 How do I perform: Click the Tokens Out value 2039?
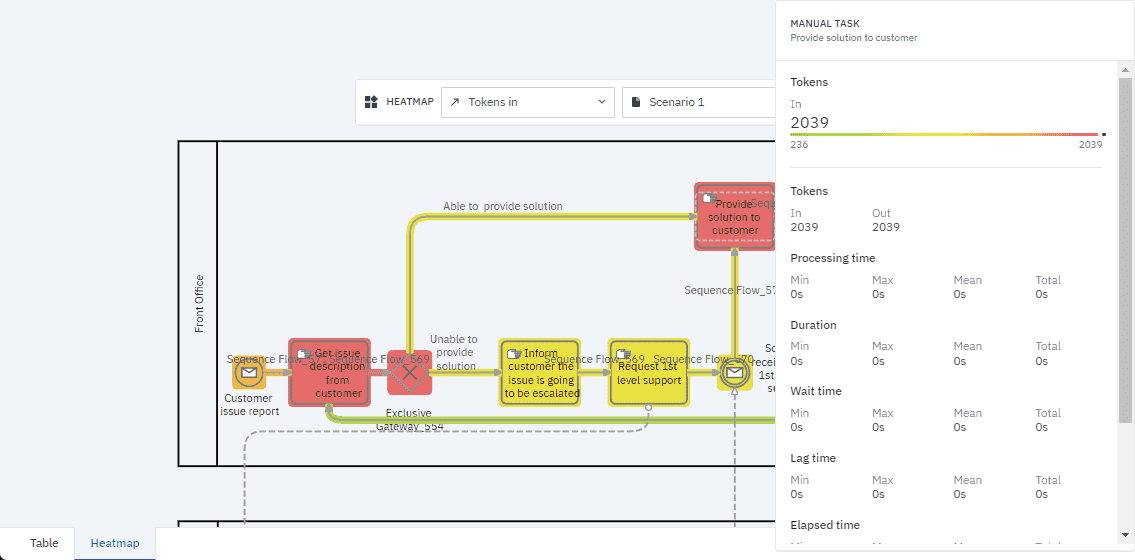click(x=886, y=227)
